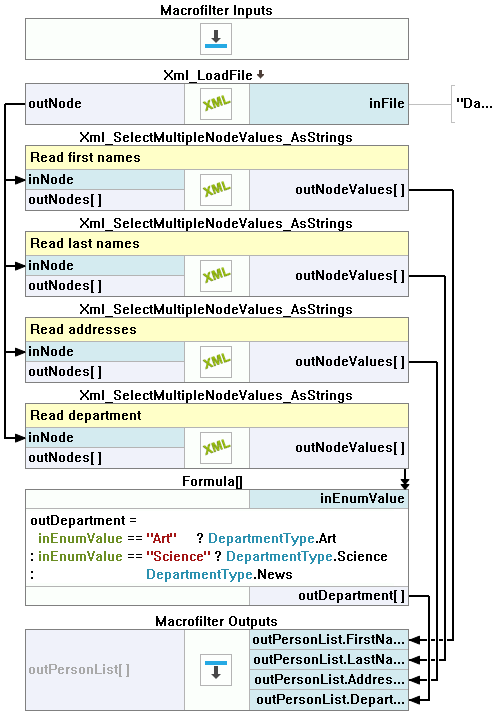
Task: Select the Read last names XML icon
Action: pos(216,275)
